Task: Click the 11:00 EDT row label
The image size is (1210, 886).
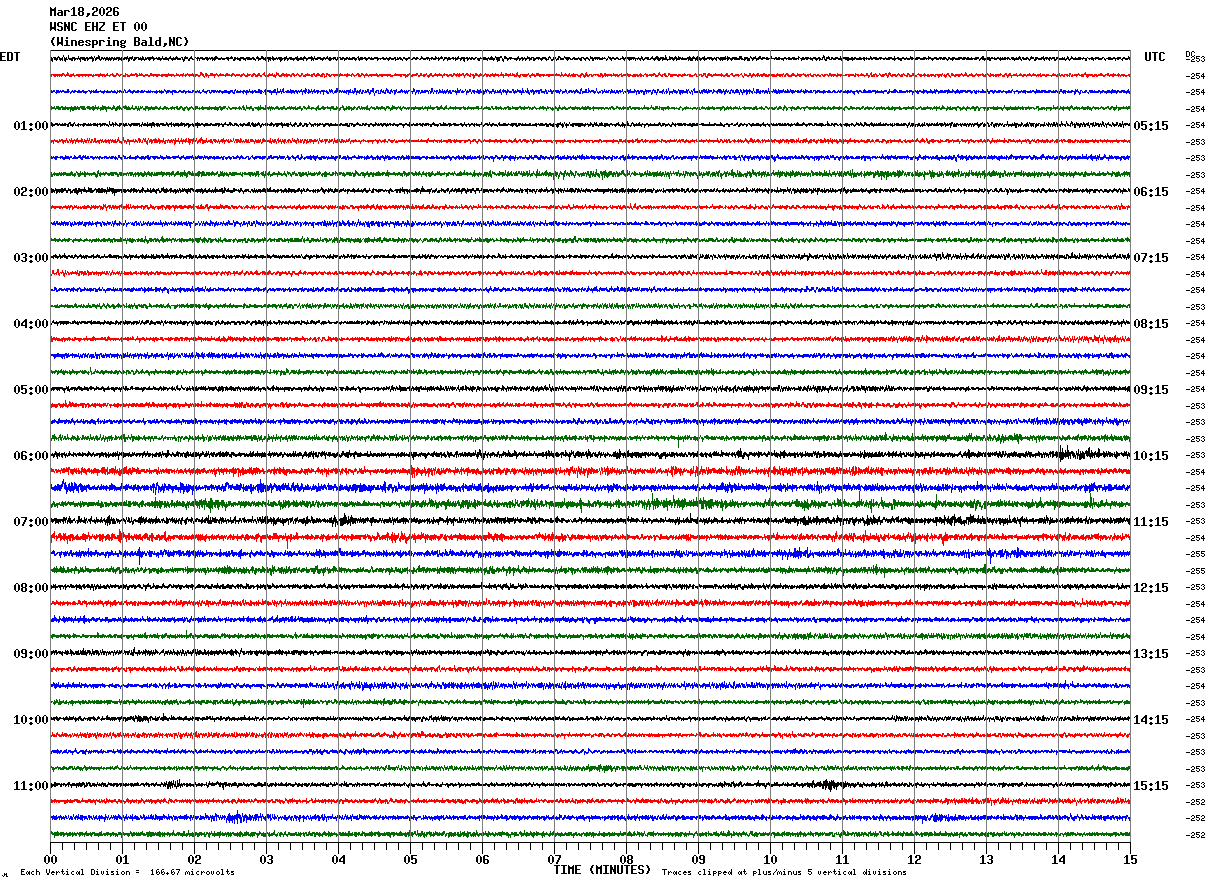Action: pos(31,786)
